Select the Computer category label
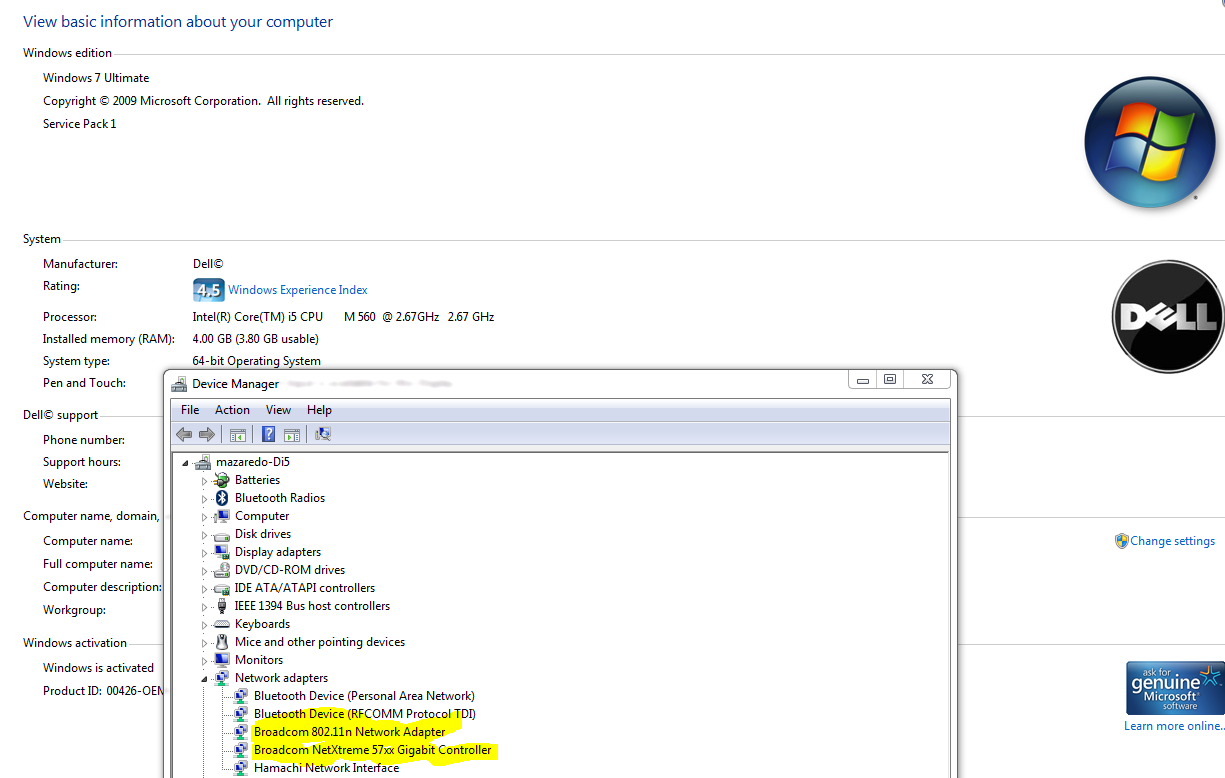 [x=262, y=516]
